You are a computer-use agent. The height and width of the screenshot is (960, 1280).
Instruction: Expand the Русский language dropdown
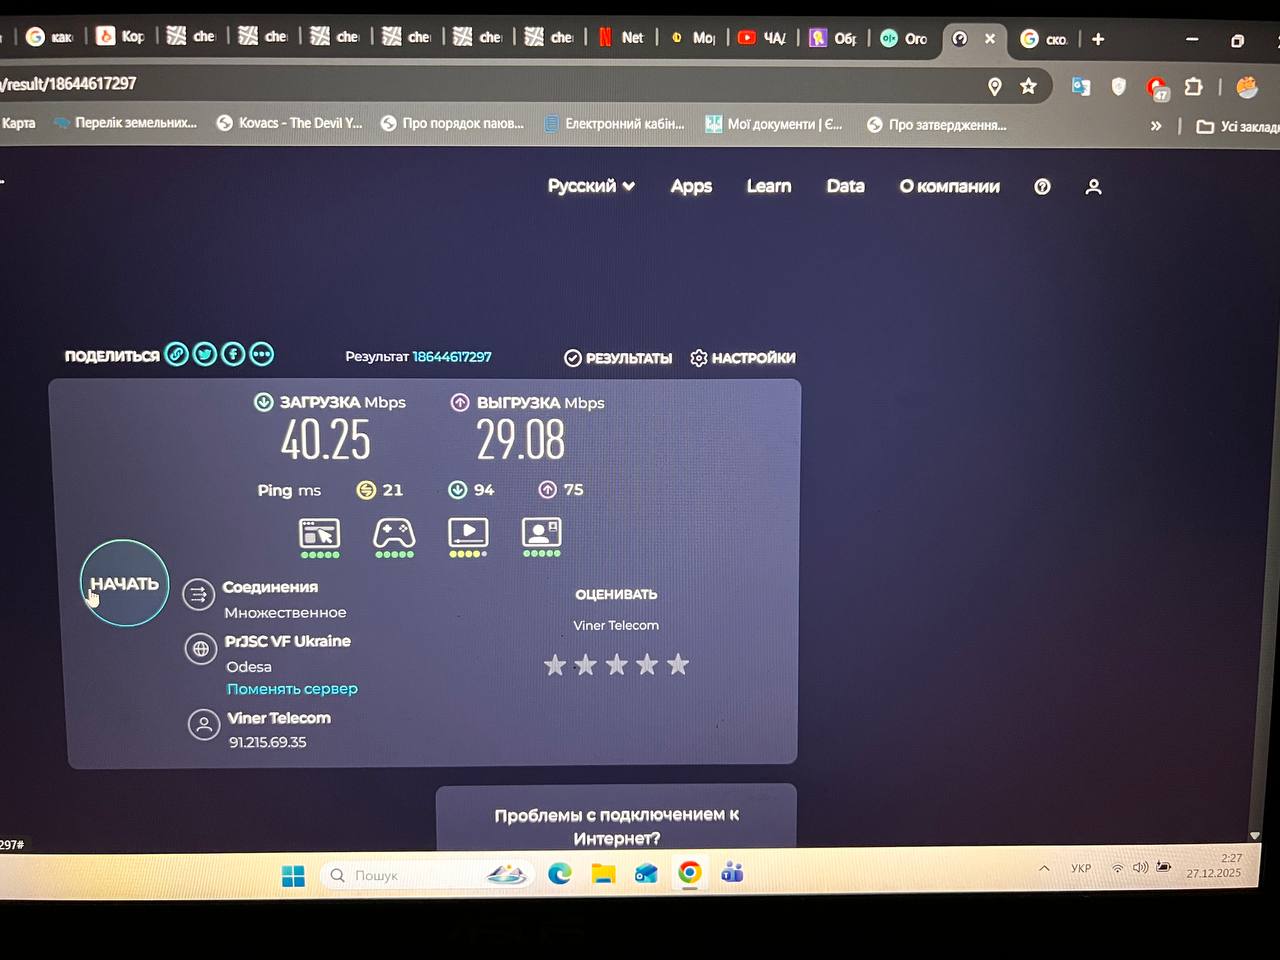[x=591, y=186]
